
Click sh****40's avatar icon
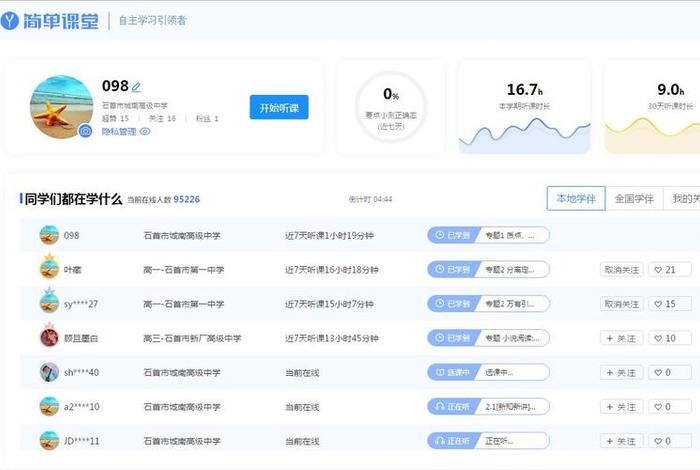pyautogui.click(x=49, y=372)
